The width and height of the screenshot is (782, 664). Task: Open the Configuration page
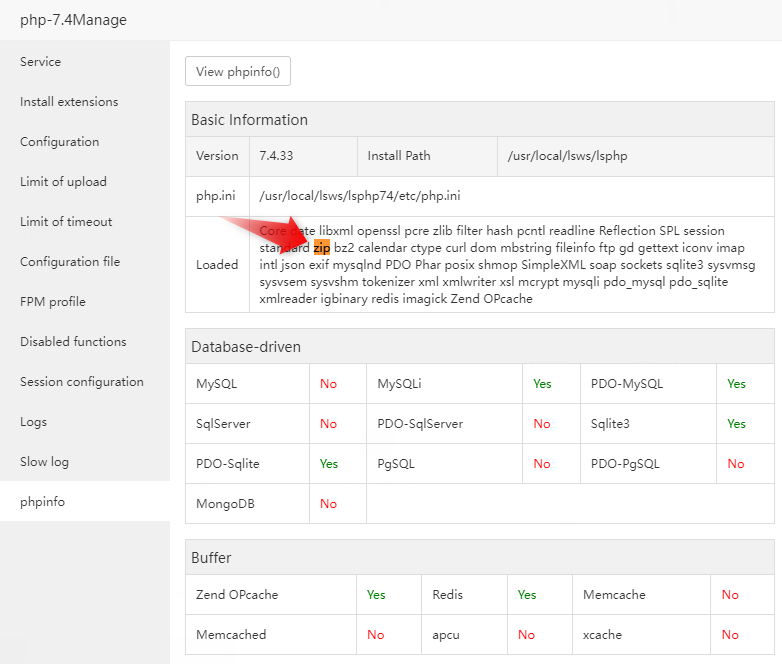pos(59,142)
